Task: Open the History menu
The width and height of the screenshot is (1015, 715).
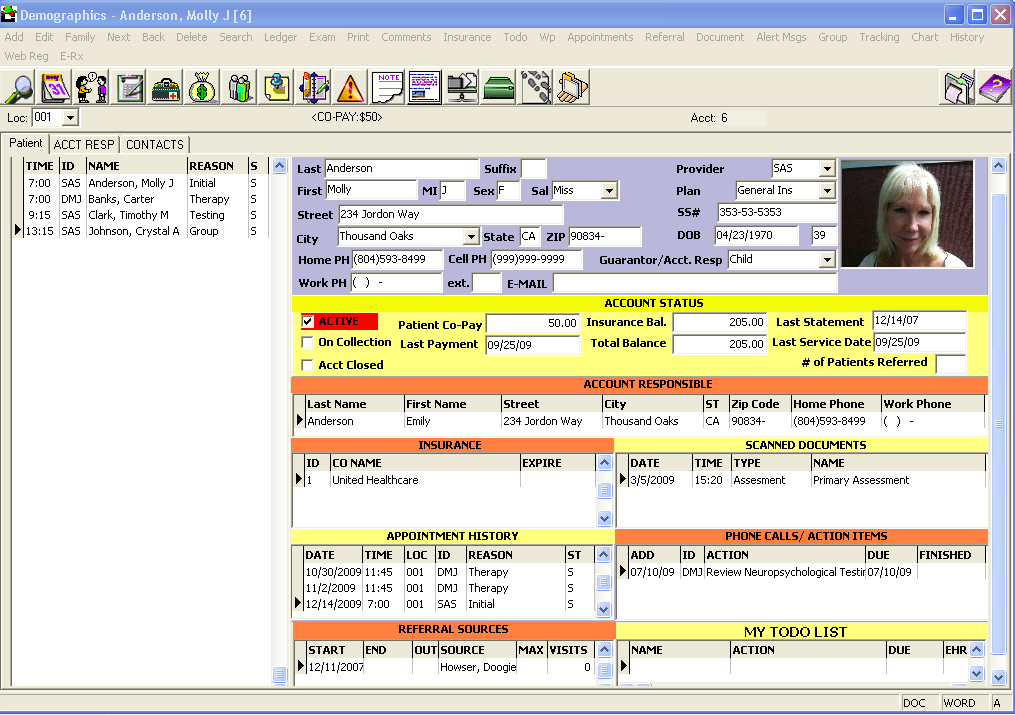Action: click(966, 37)
